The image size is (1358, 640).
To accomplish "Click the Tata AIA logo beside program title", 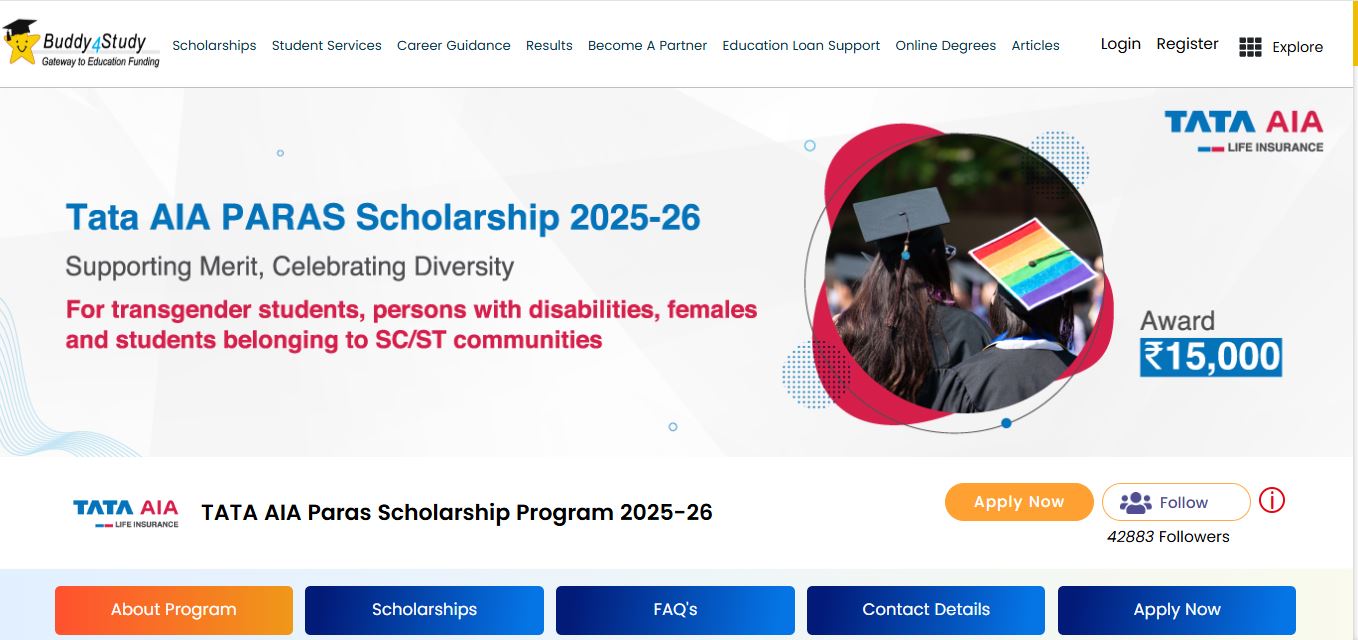I will (126, 513).
